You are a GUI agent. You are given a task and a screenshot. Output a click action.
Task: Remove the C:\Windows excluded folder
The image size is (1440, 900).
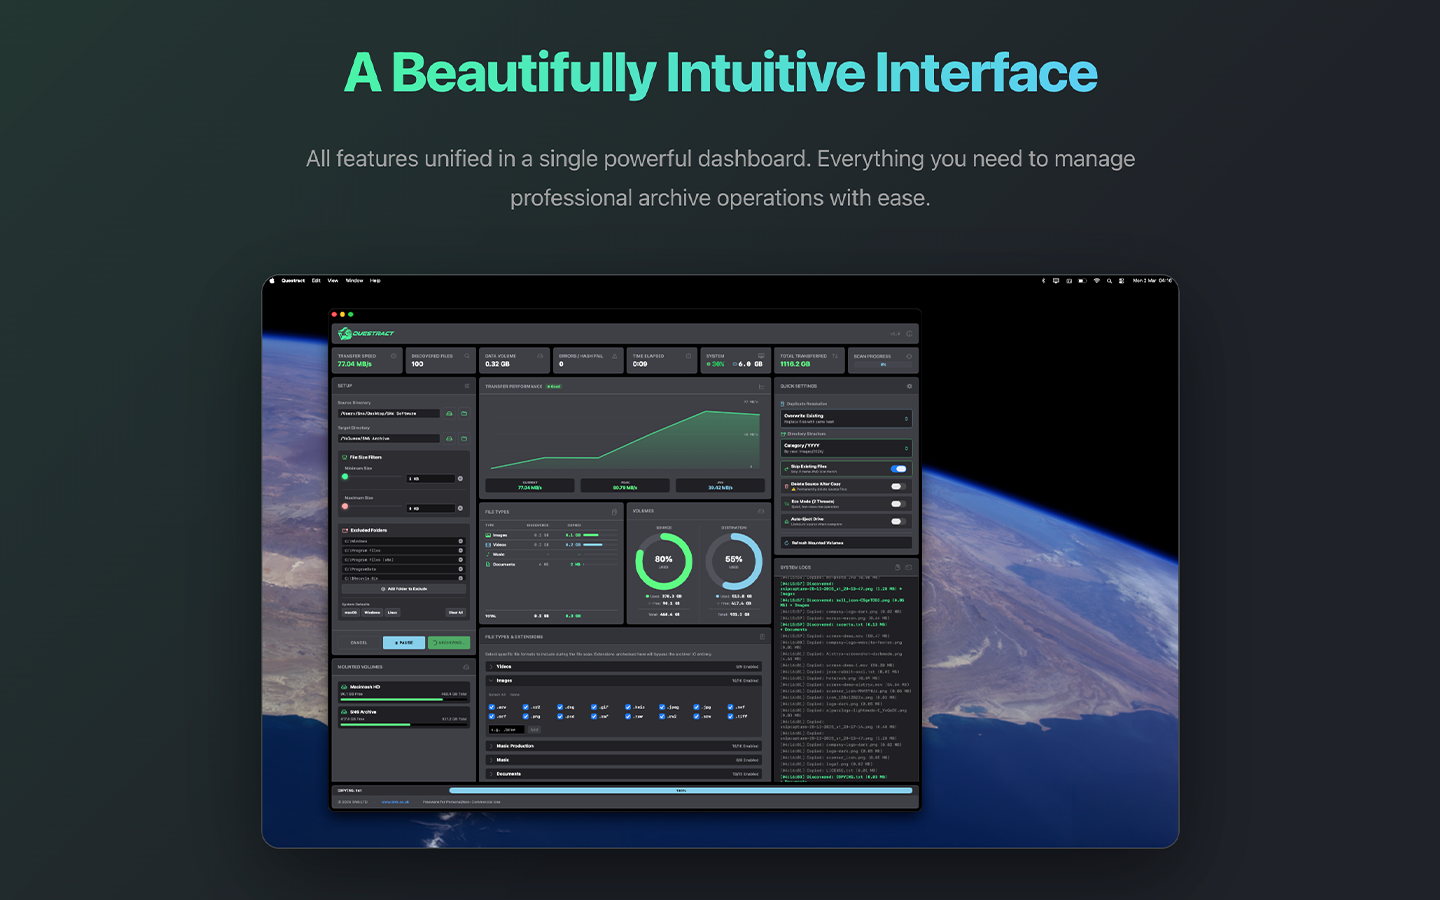tap(461, 541)
